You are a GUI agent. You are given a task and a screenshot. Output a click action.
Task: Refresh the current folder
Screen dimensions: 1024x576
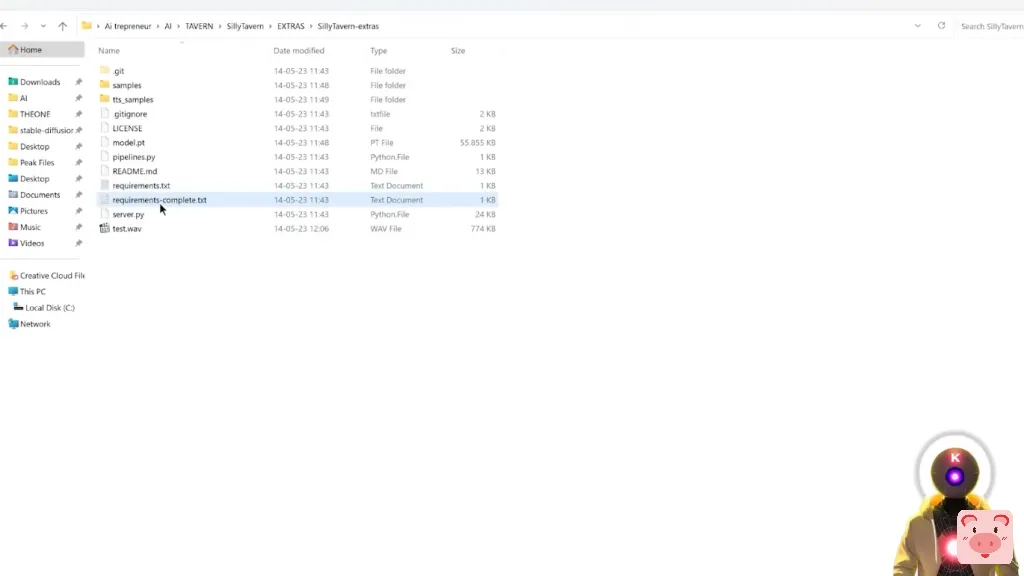[941, 26]
